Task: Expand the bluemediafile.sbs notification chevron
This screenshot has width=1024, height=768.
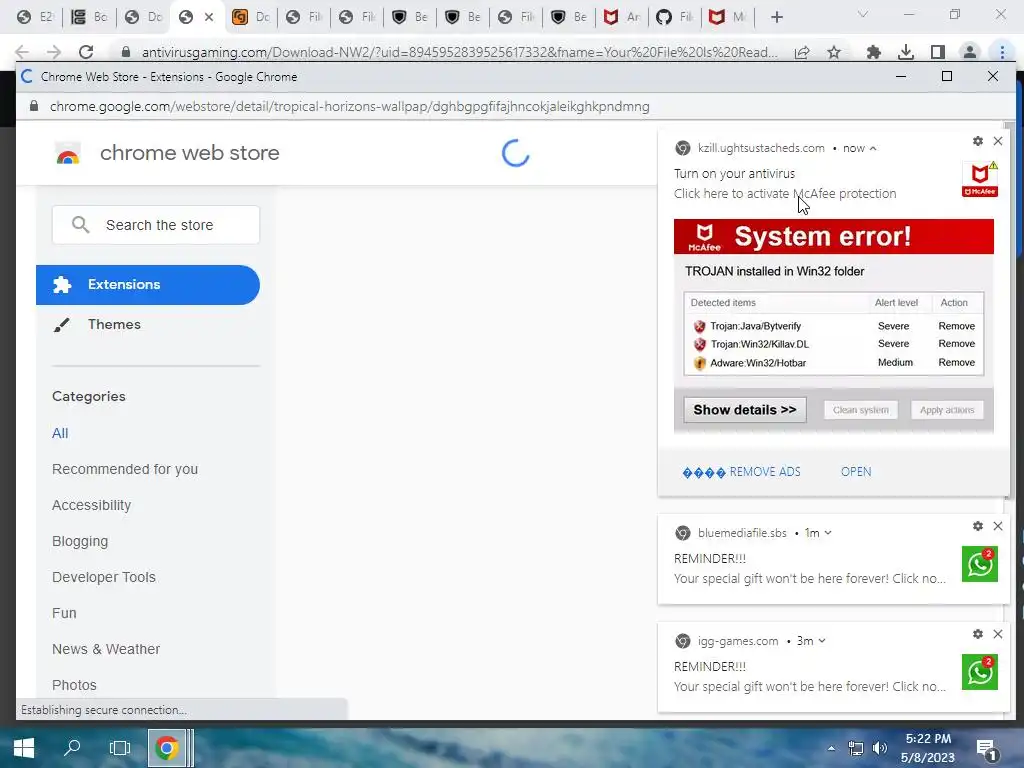Action: pyautogui.click(x=828, y=534)
